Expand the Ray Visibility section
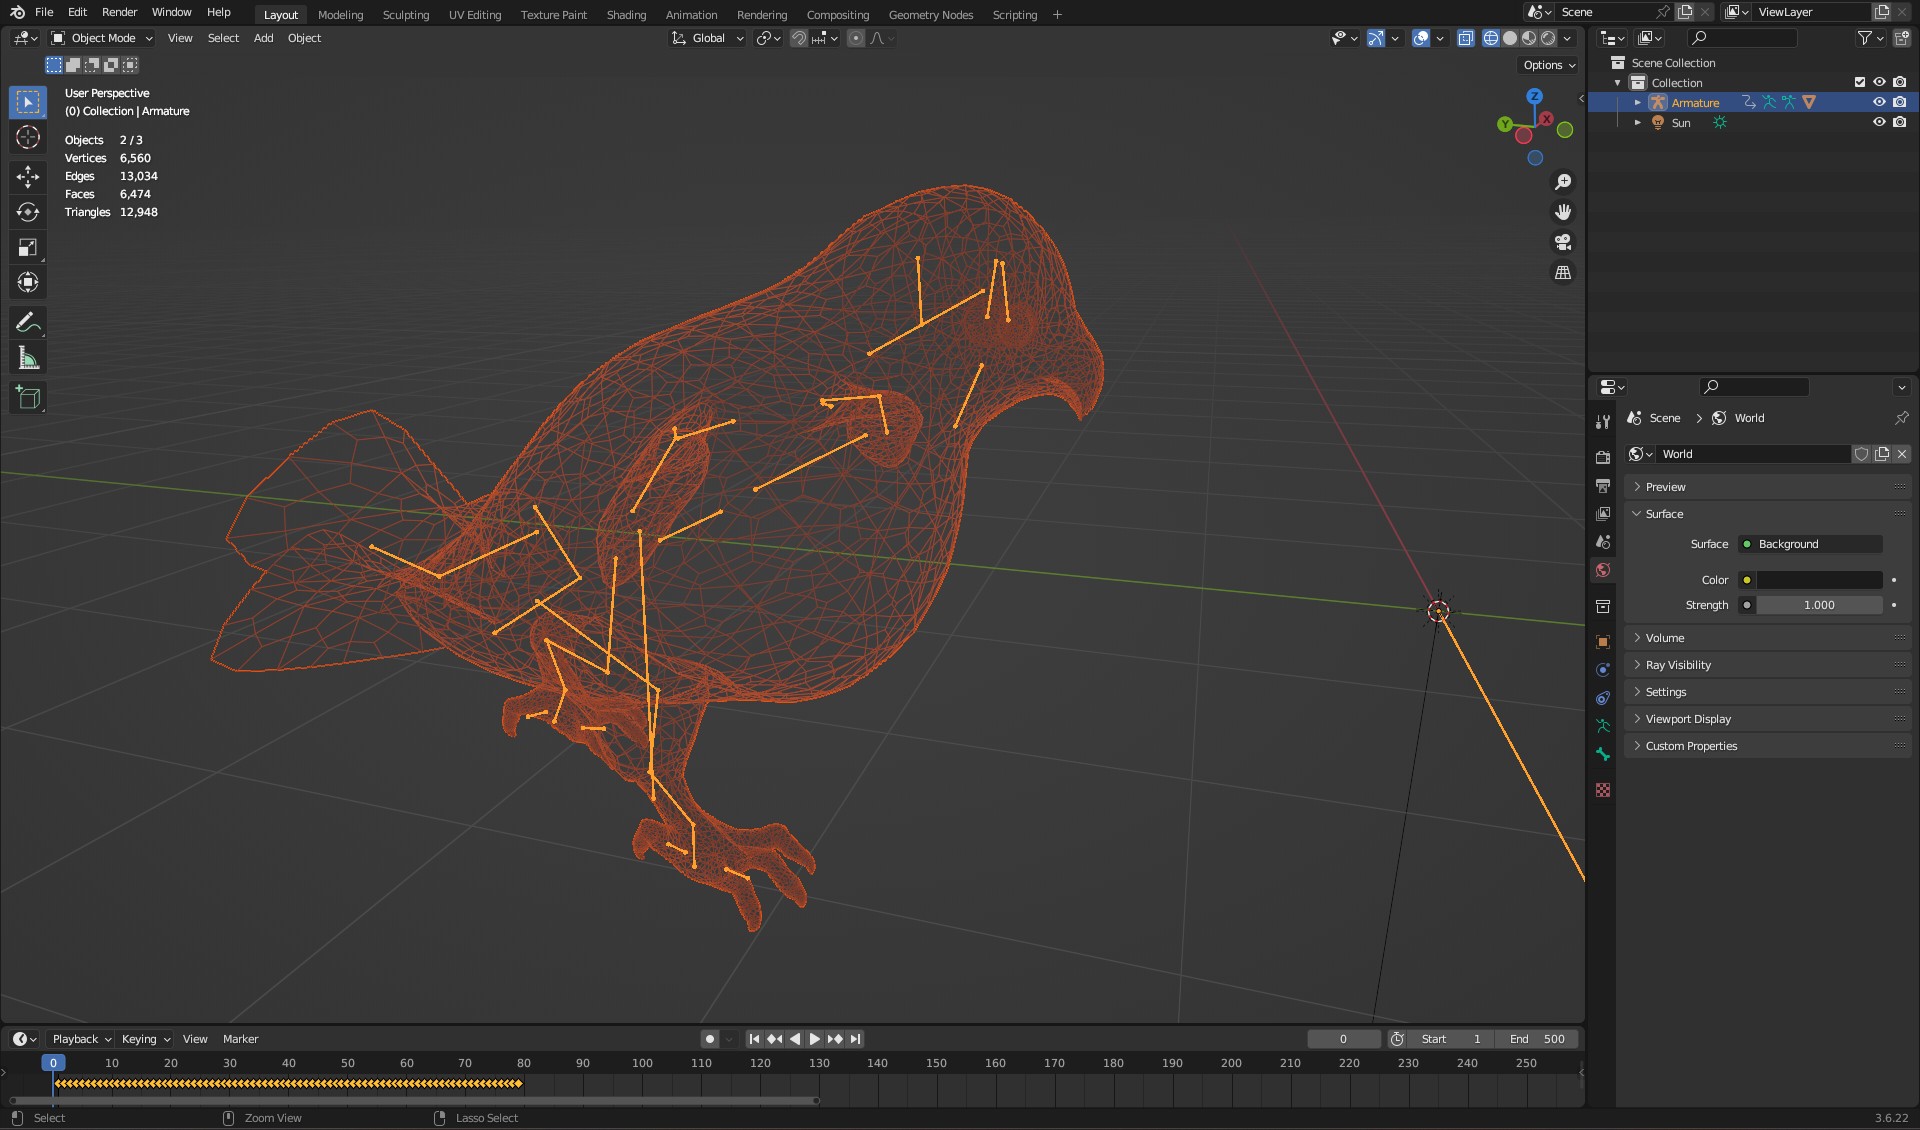Screen dimensions: 1920x1130 (x=1678, y=665)
